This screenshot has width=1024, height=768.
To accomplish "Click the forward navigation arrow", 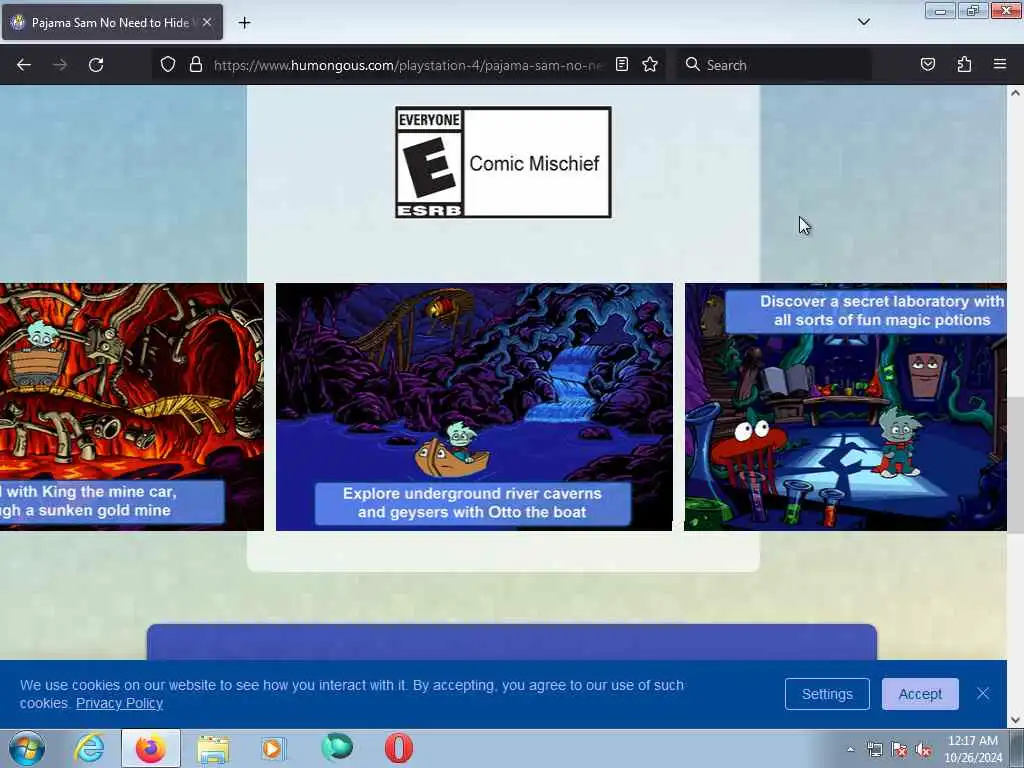I will pos(59,65).
